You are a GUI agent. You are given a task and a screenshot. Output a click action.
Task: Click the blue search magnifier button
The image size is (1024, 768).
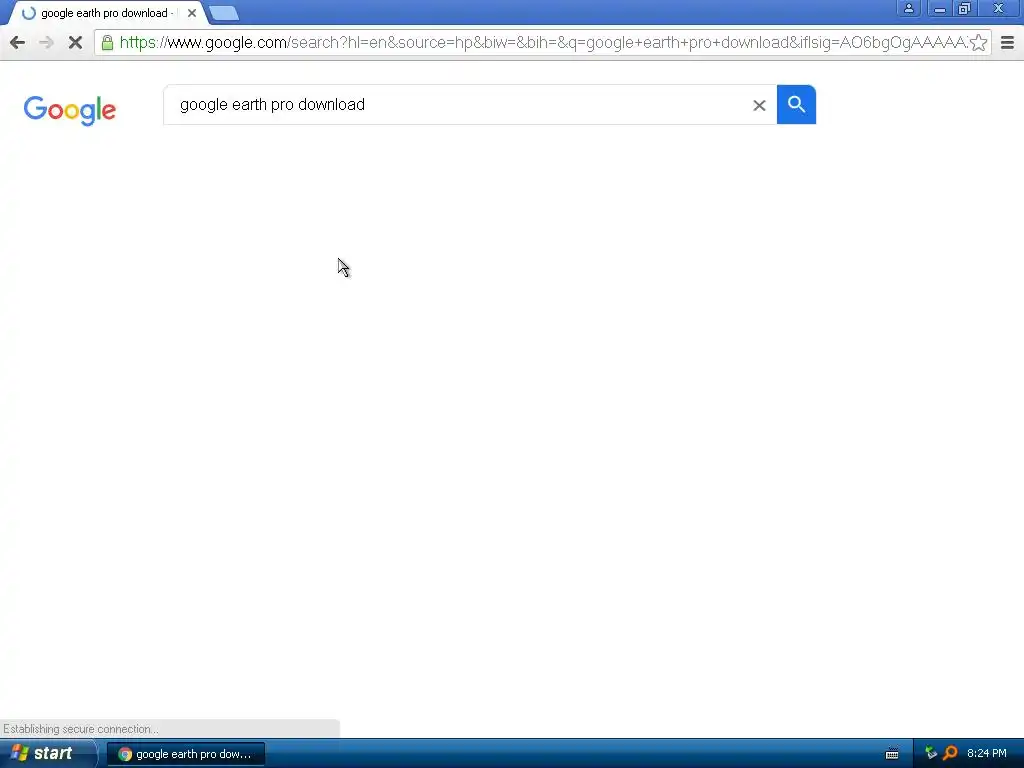coord(796,104)
